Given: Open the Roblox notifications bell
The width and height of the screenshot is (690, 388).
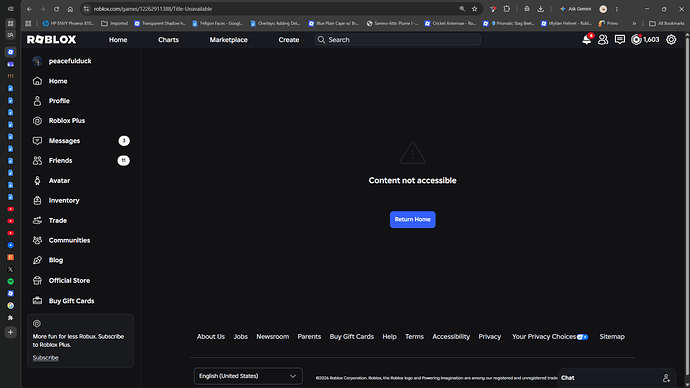Looking at the screenshot, I should pos(587,40).
